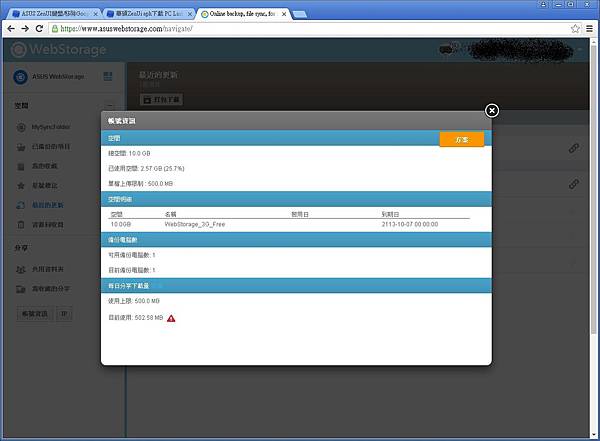Open my collection in the sidebar
Image resolution: width=600 pixels, height=441 pixels.
(44, 166)
